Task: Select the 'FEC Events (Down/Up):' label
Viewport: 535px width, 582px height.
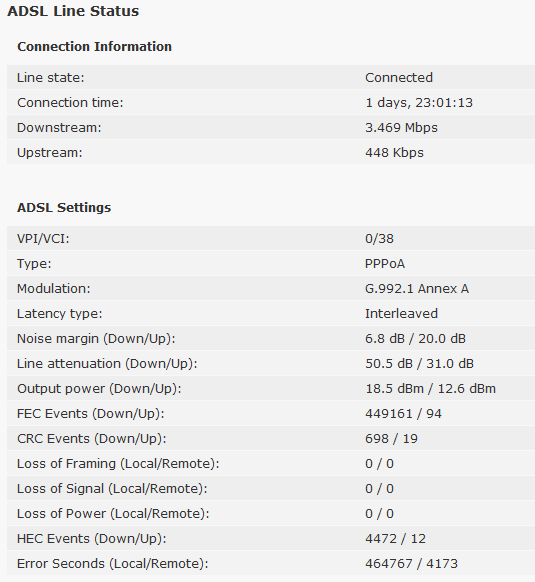Action: coord(91,414)
